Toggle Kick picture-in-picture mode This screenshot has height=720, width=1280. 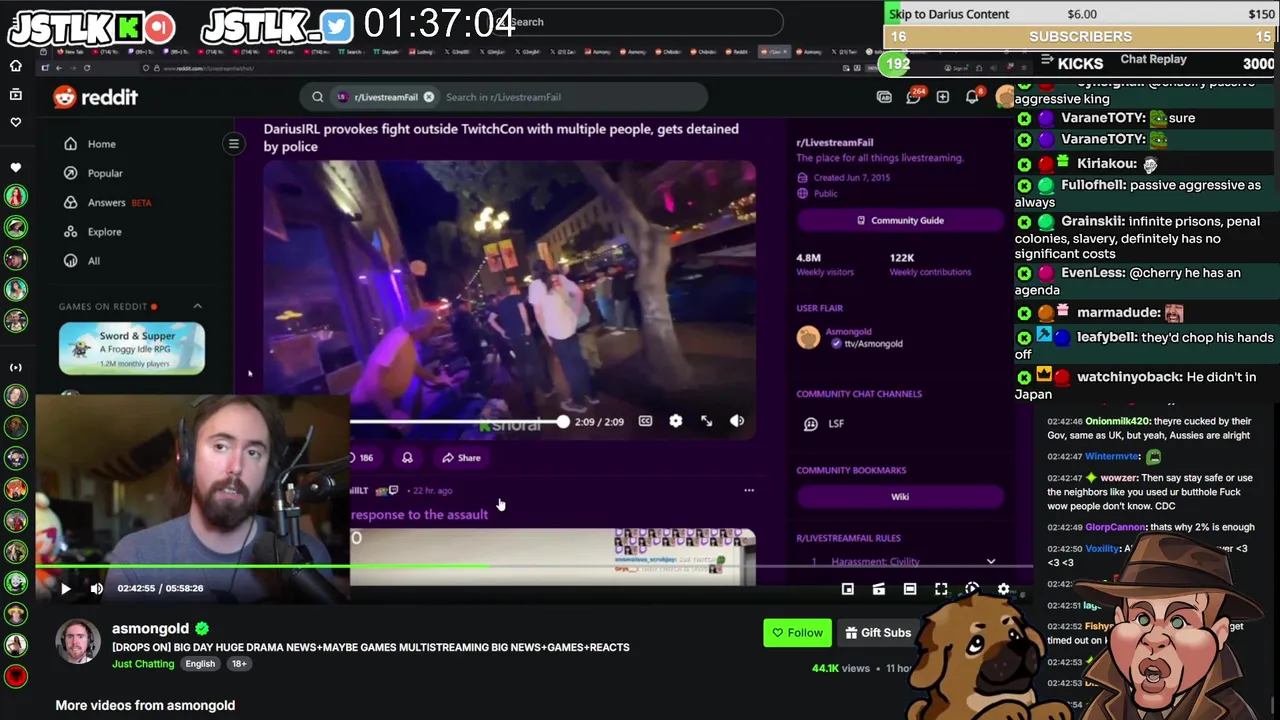click(x=847, y=589)
